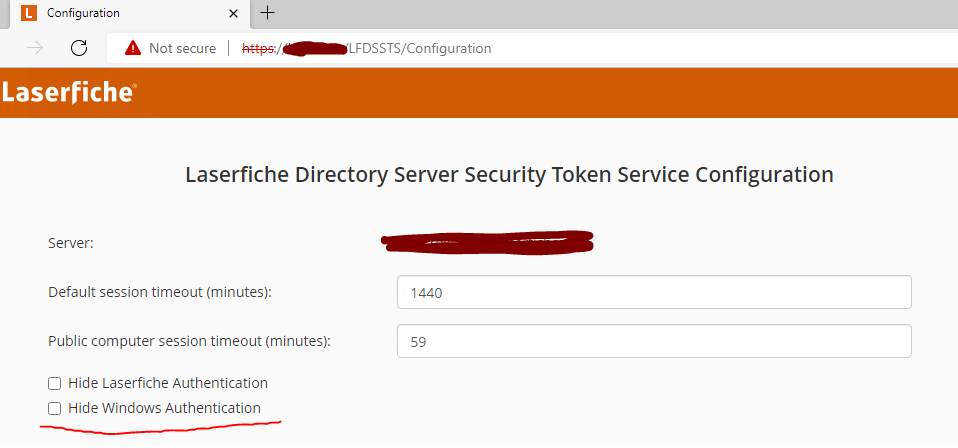This screenshot has height=448, width=958.
Task: Focus the public computer session timeout field
Action: click(654, 341)
